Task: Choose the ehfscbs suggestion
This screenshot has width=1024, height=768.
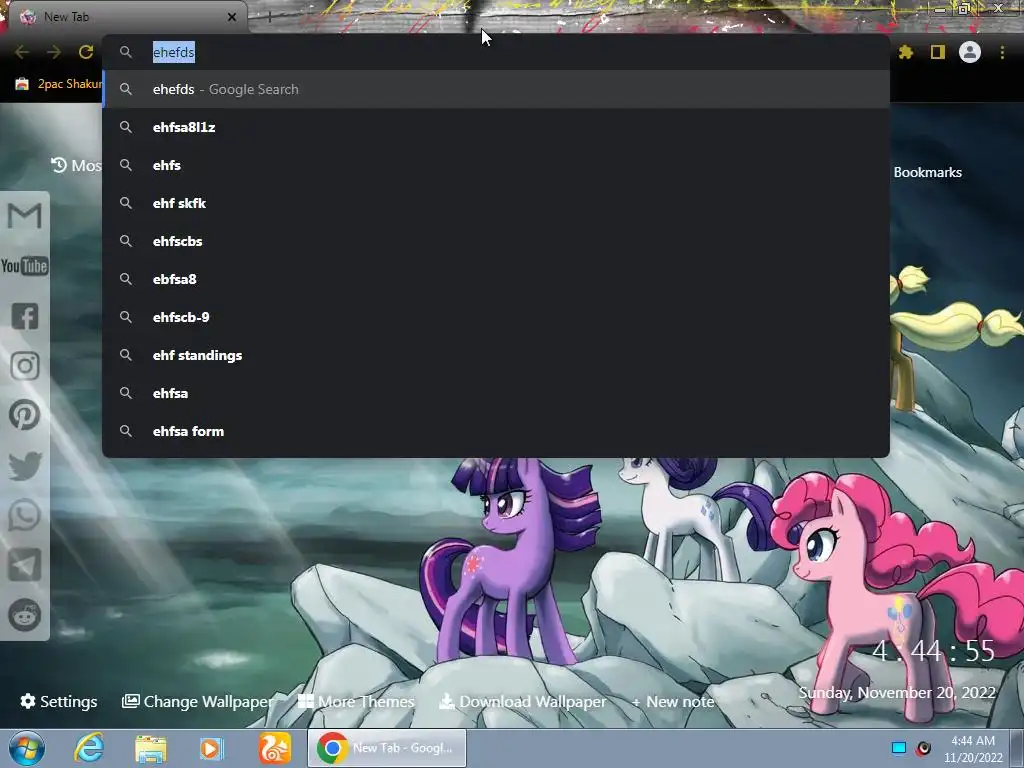Action: pyautogui.click(x=496, y=241)
